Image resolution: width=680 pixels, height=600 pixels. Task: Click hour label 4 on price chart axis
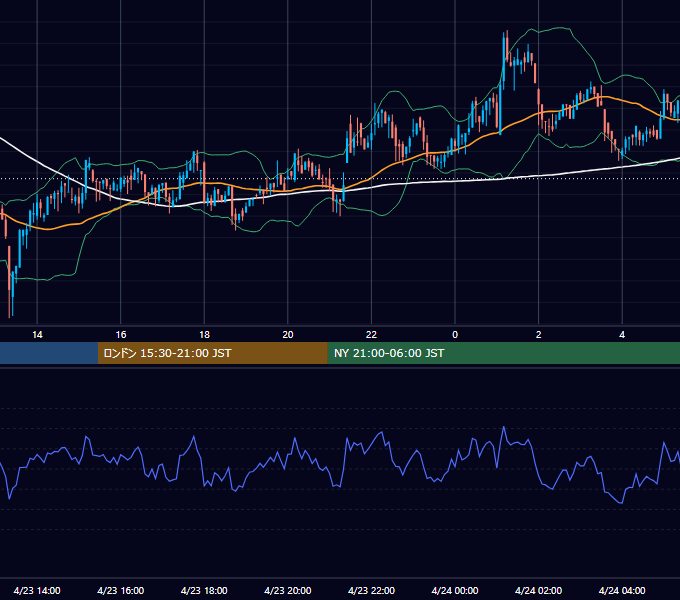622,334
